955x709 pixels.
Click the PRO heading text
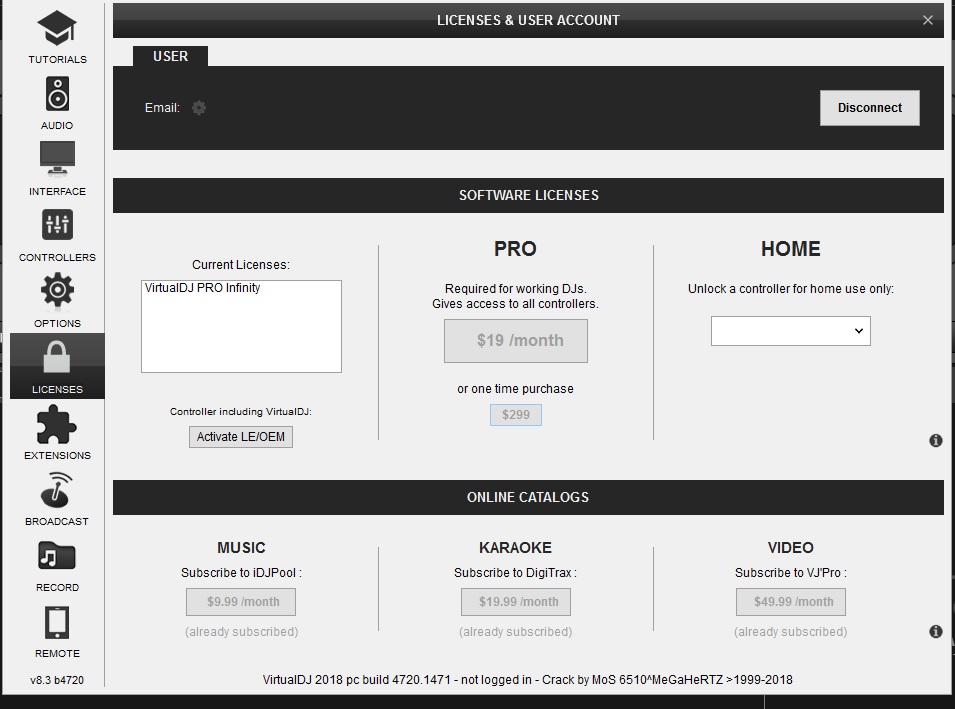515,249
